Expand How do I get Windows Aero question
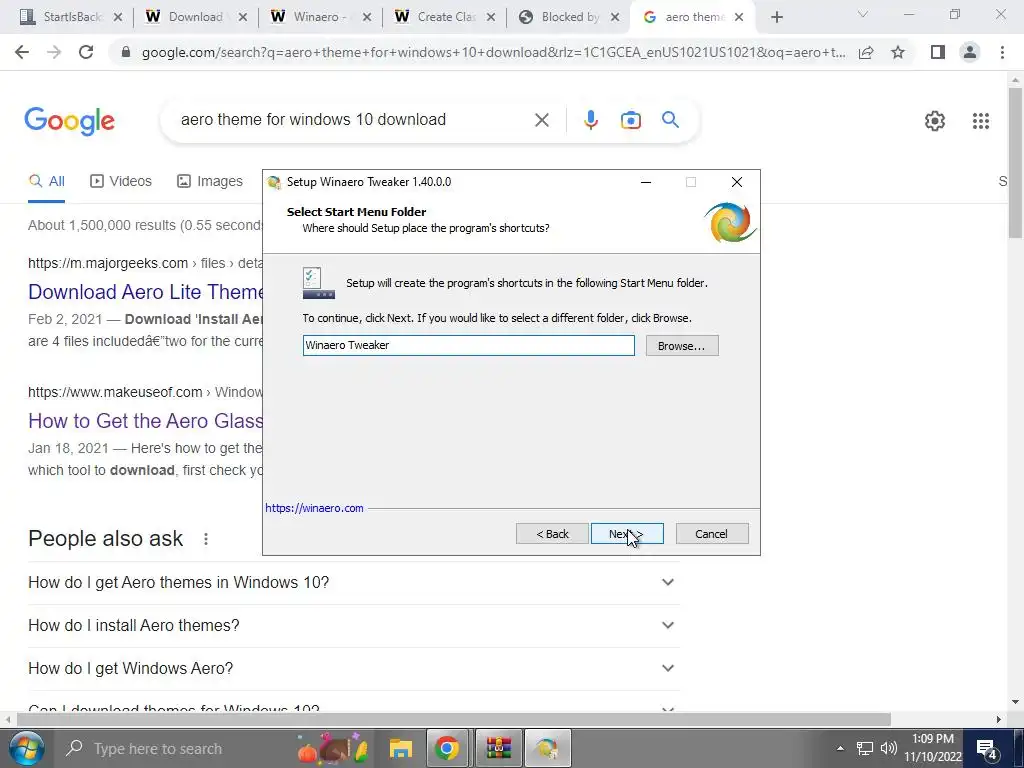Viewport: 1024px width, 768px height. 353,669
